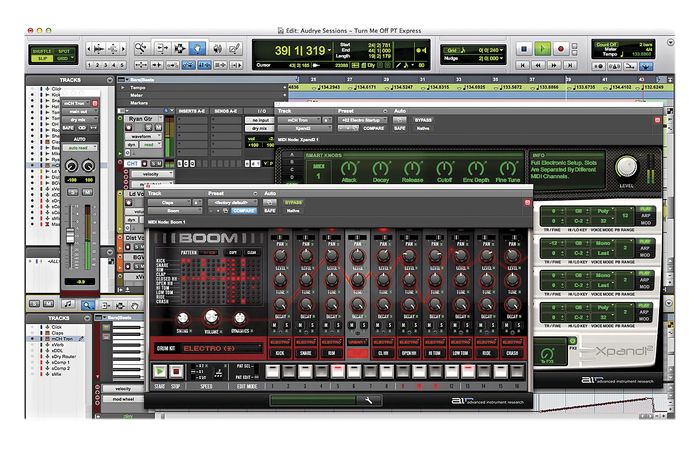Click the notation music-note icon in MIDI editor
Screen dimensions: 700x452
tap(67, 305)
